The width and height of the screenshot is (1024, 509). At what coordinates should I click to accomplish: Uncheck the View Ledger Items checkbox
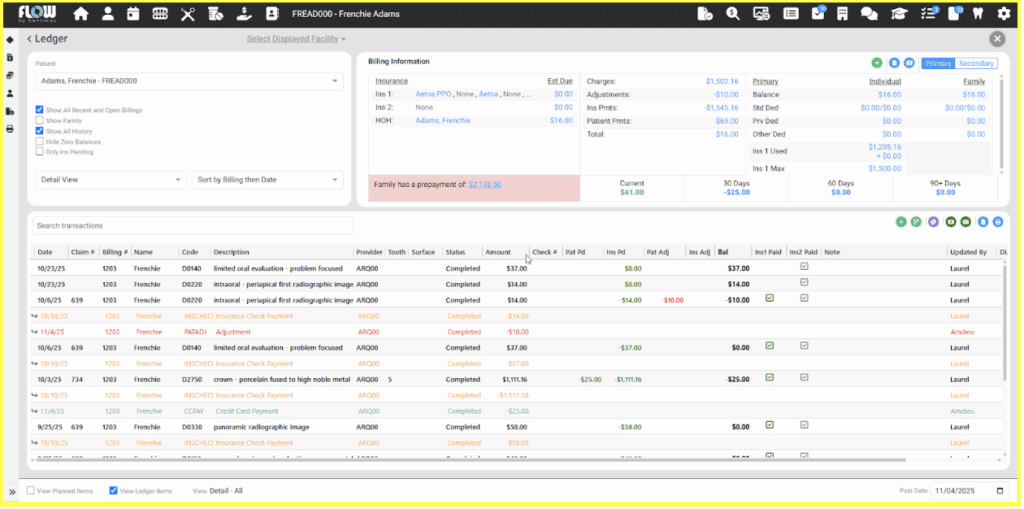click(113, 491)
